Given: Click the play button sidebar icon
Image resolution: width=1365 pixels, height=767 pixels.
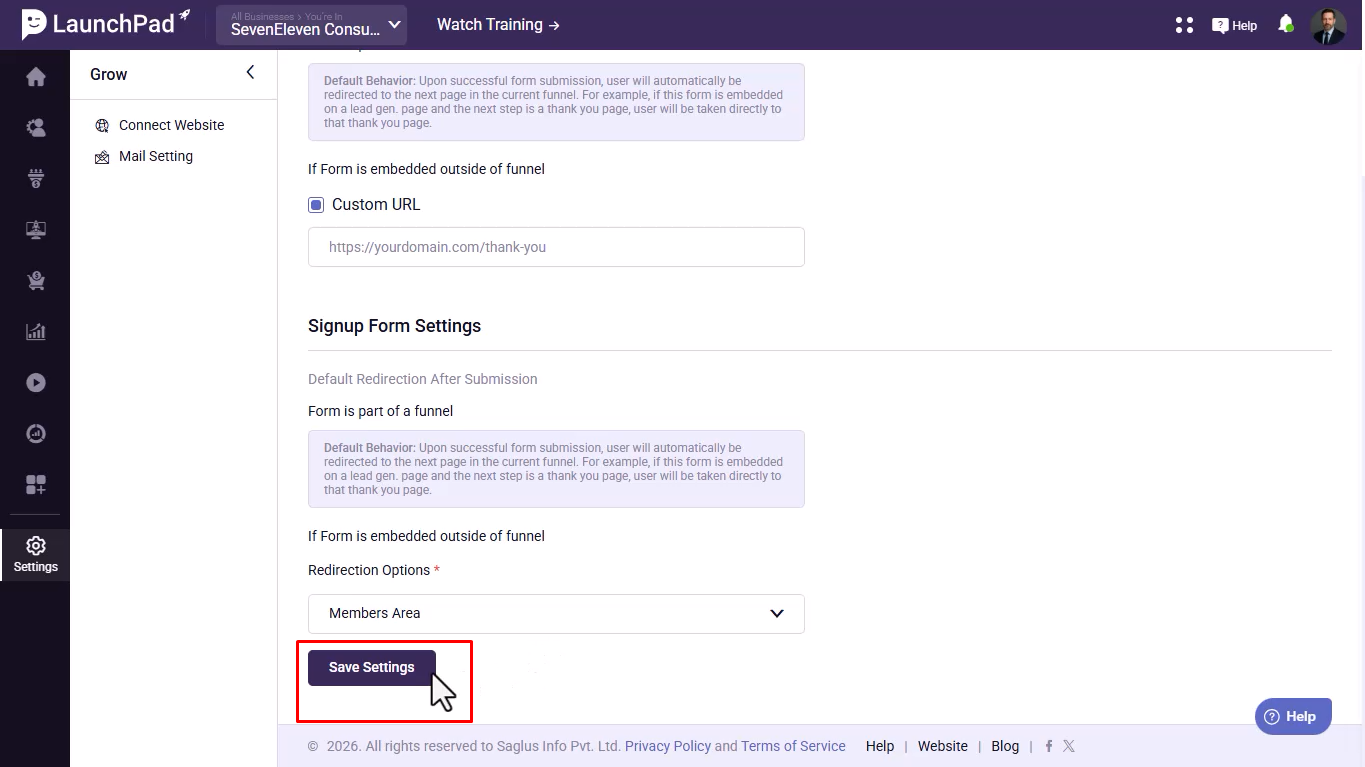Looking at the screenshot, I should click(x=36, y=383).
